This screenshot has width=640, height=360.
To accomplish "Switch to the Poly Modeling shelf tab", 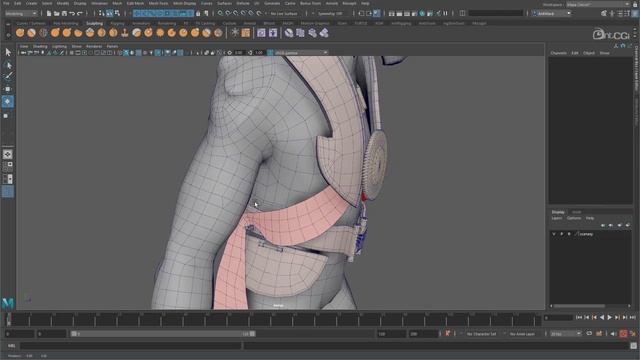I will (x=65, y=23).
